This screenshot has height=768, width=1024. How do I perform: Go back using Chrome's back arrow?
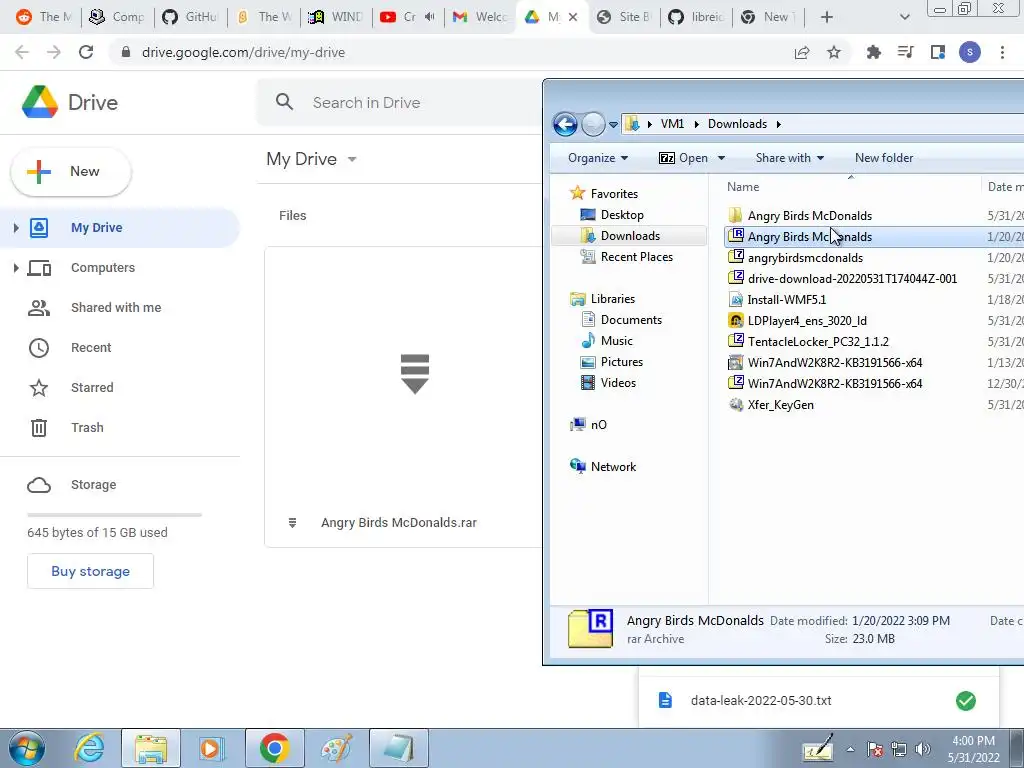coord(22,52)
